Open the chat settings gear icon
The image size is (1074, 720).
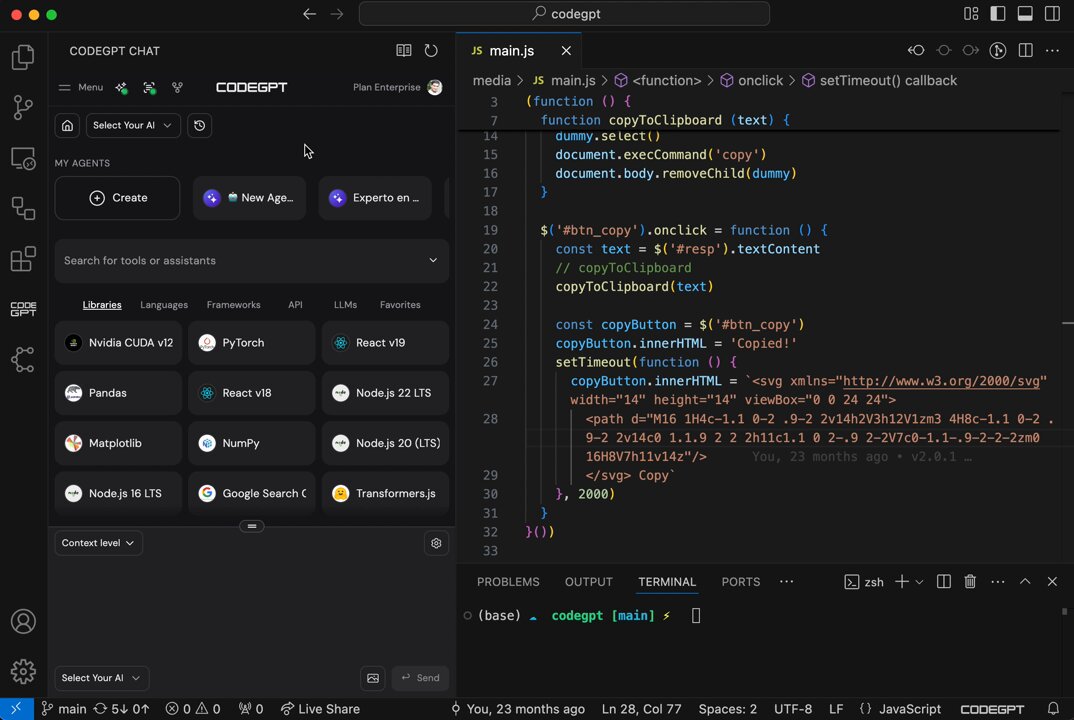tap(436, 543)
